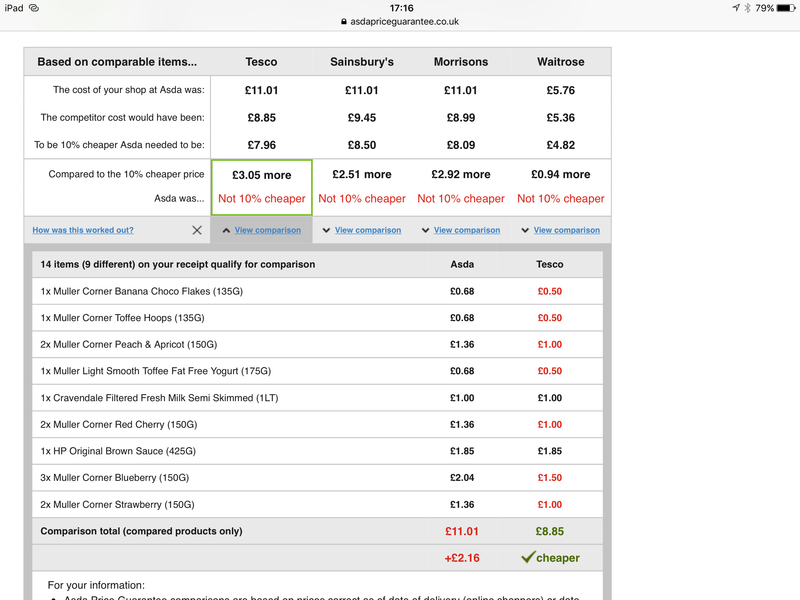This screenshot has width=800, height=600.
Task: Select 'Muller Light Smooth Toffee Fat Free Yogurt' row
Action: click(317, 371)
